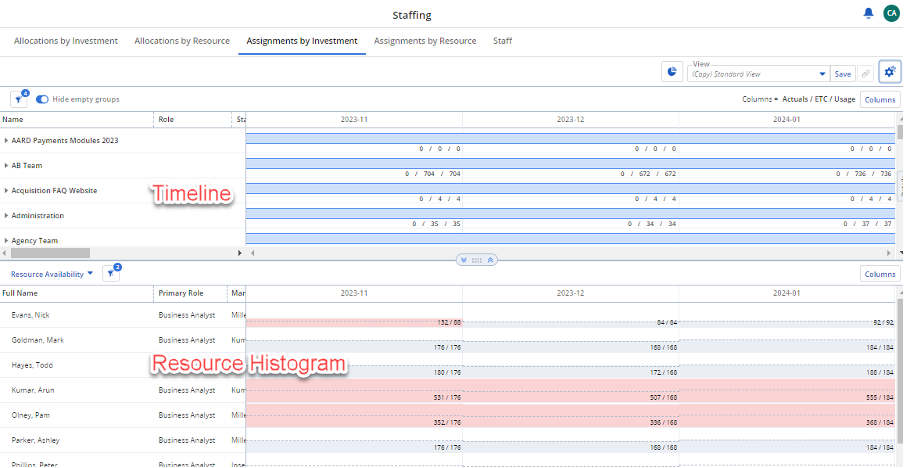Image resolution: width=904 pixels, height=468 pixels.
Task: Expand the Administration row
Action: (6, 216)
